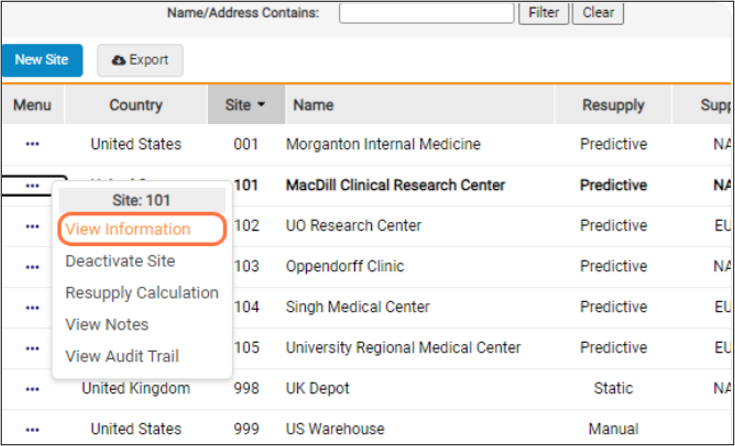Open the menu dots for Morganton Internal Medicine

pyautogui.click(x=32, y=144)
